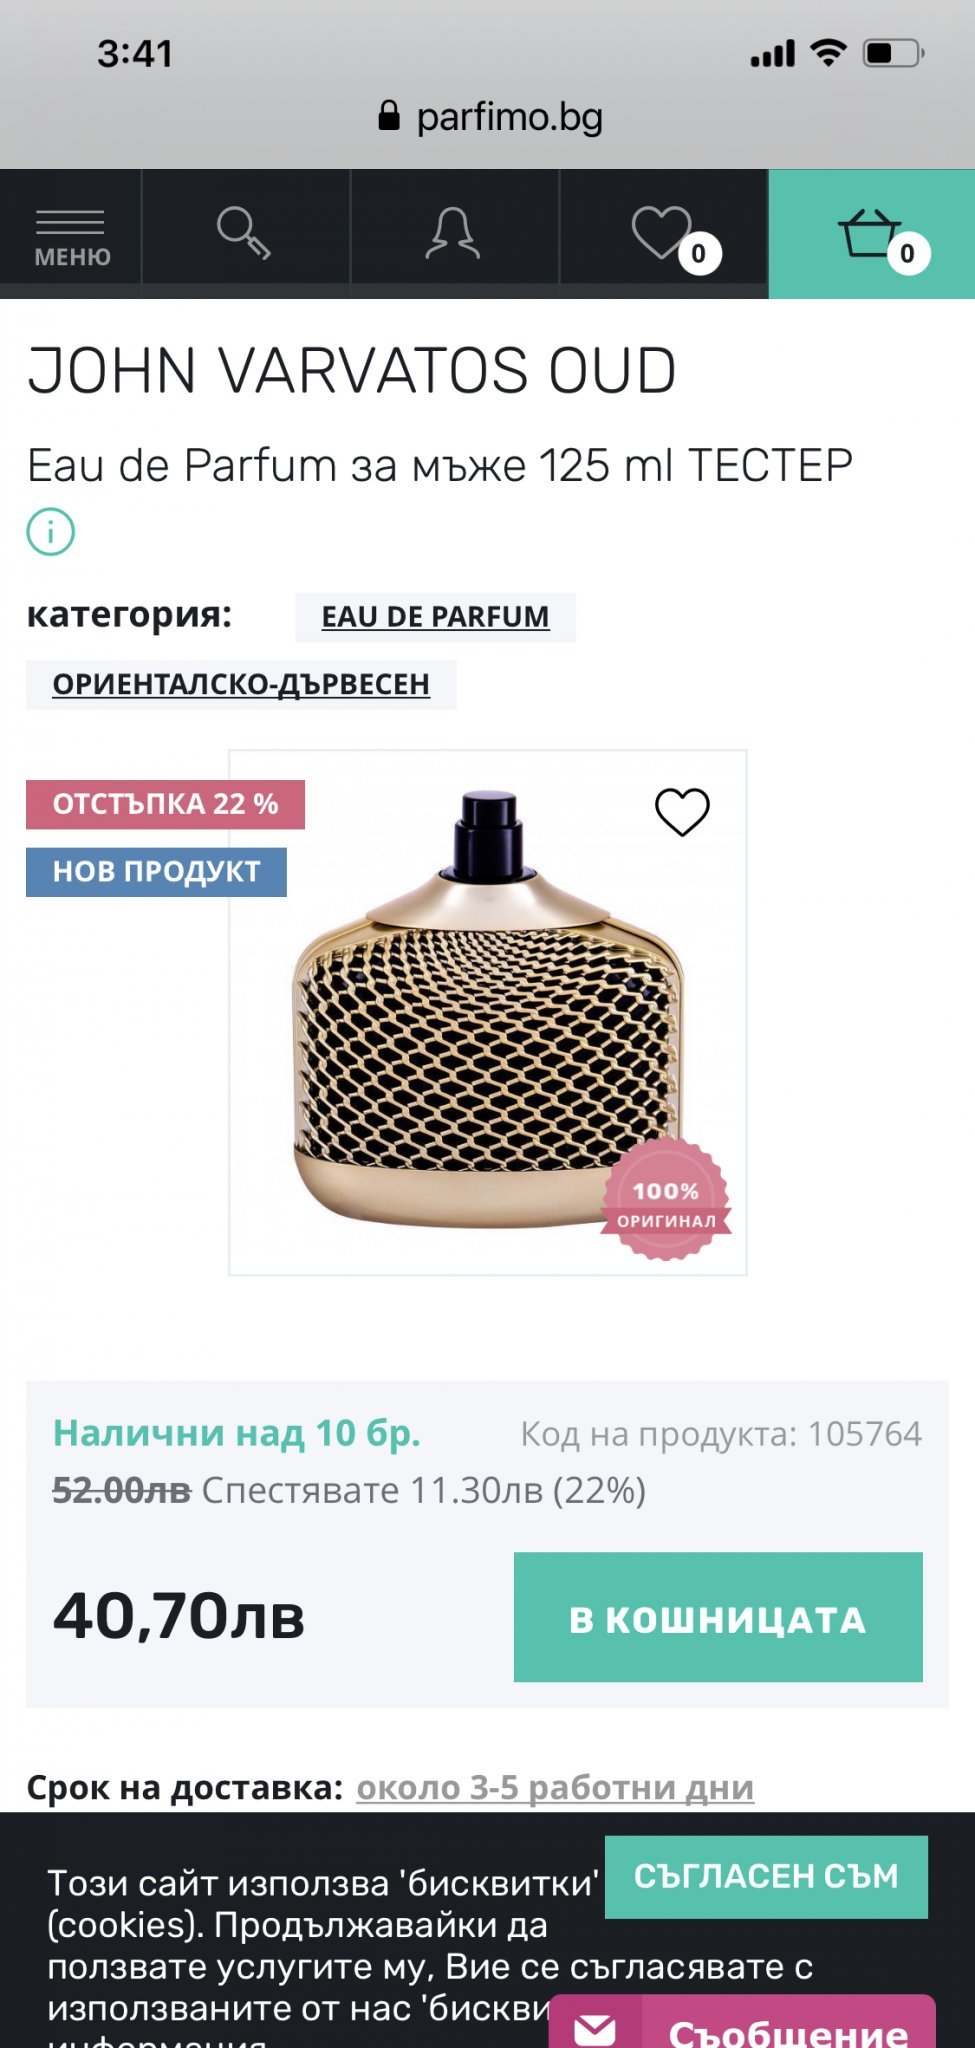Open the perfume bottle product image
The width and height of the screenshot is (975, 2048).
point(488,1012)
